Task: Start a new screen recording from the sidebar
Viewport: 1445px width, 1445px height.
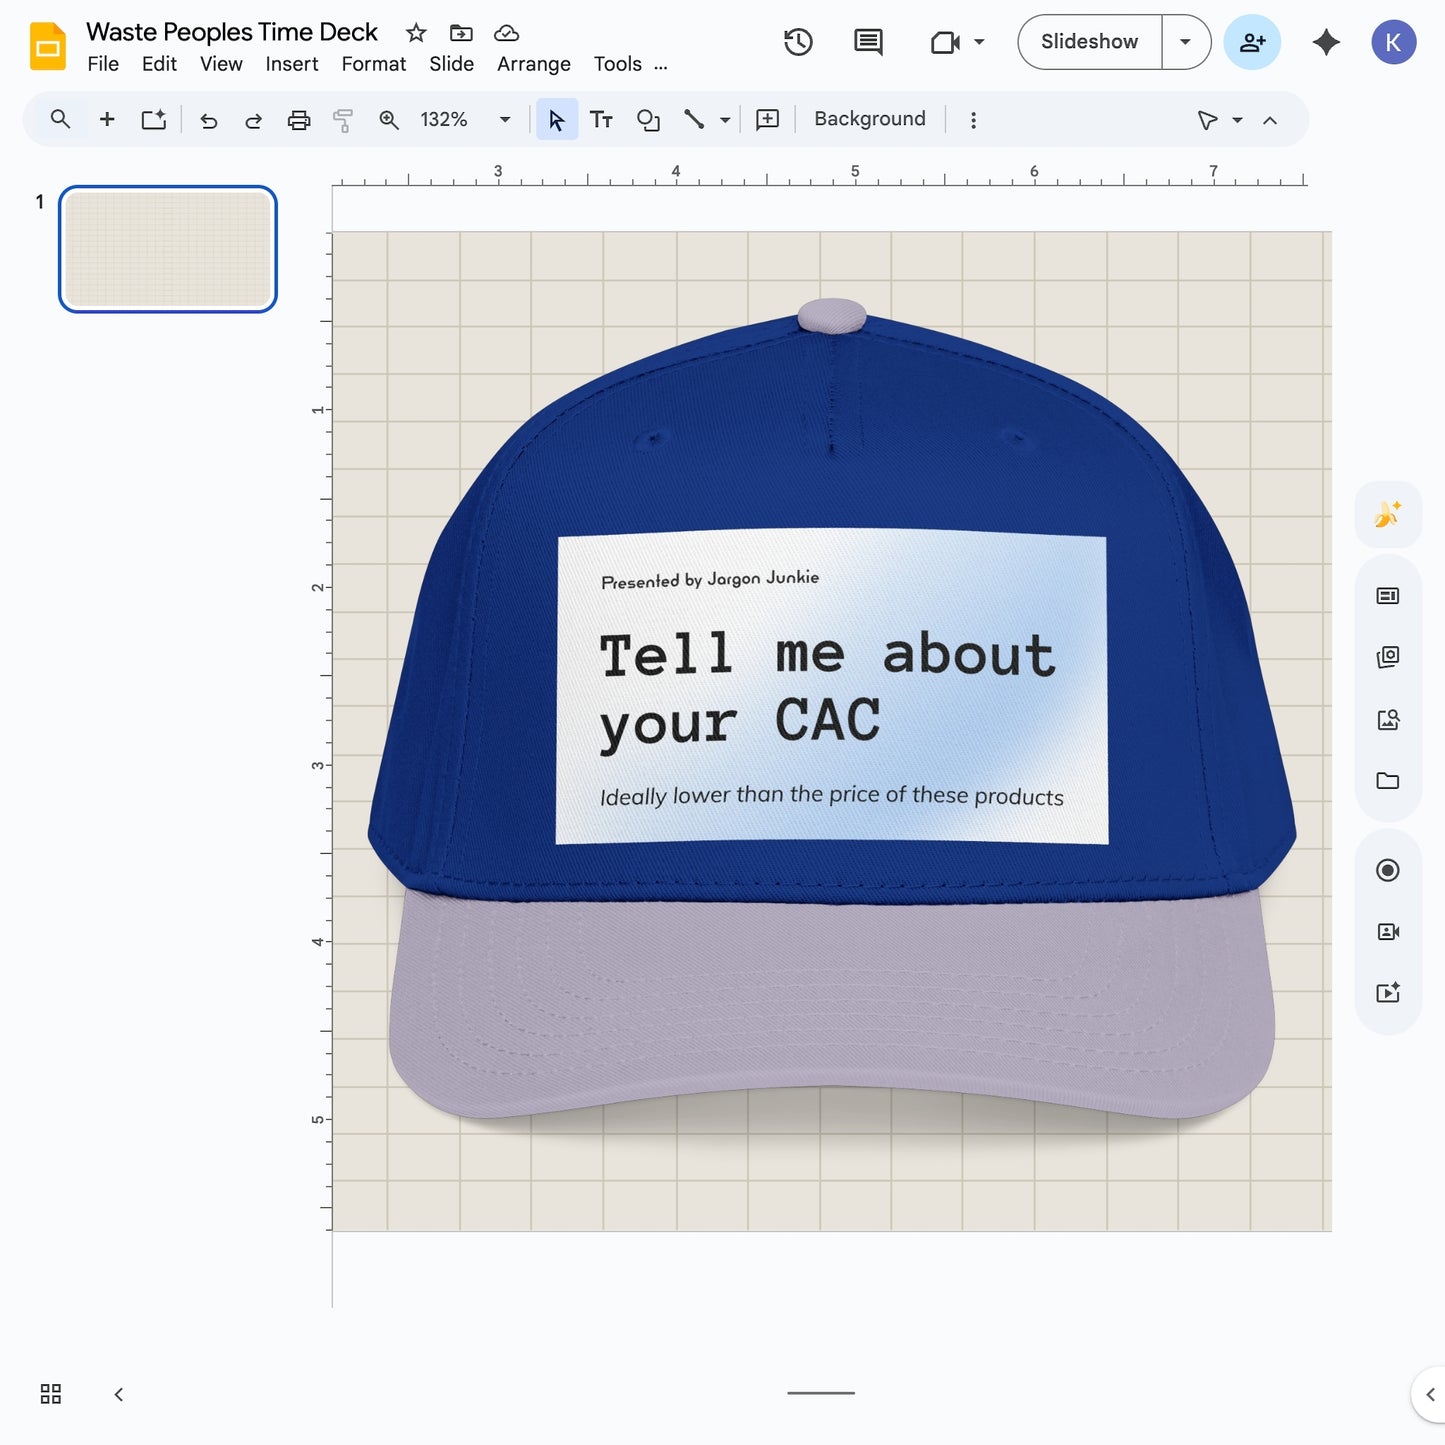Action: [1388, 870]
